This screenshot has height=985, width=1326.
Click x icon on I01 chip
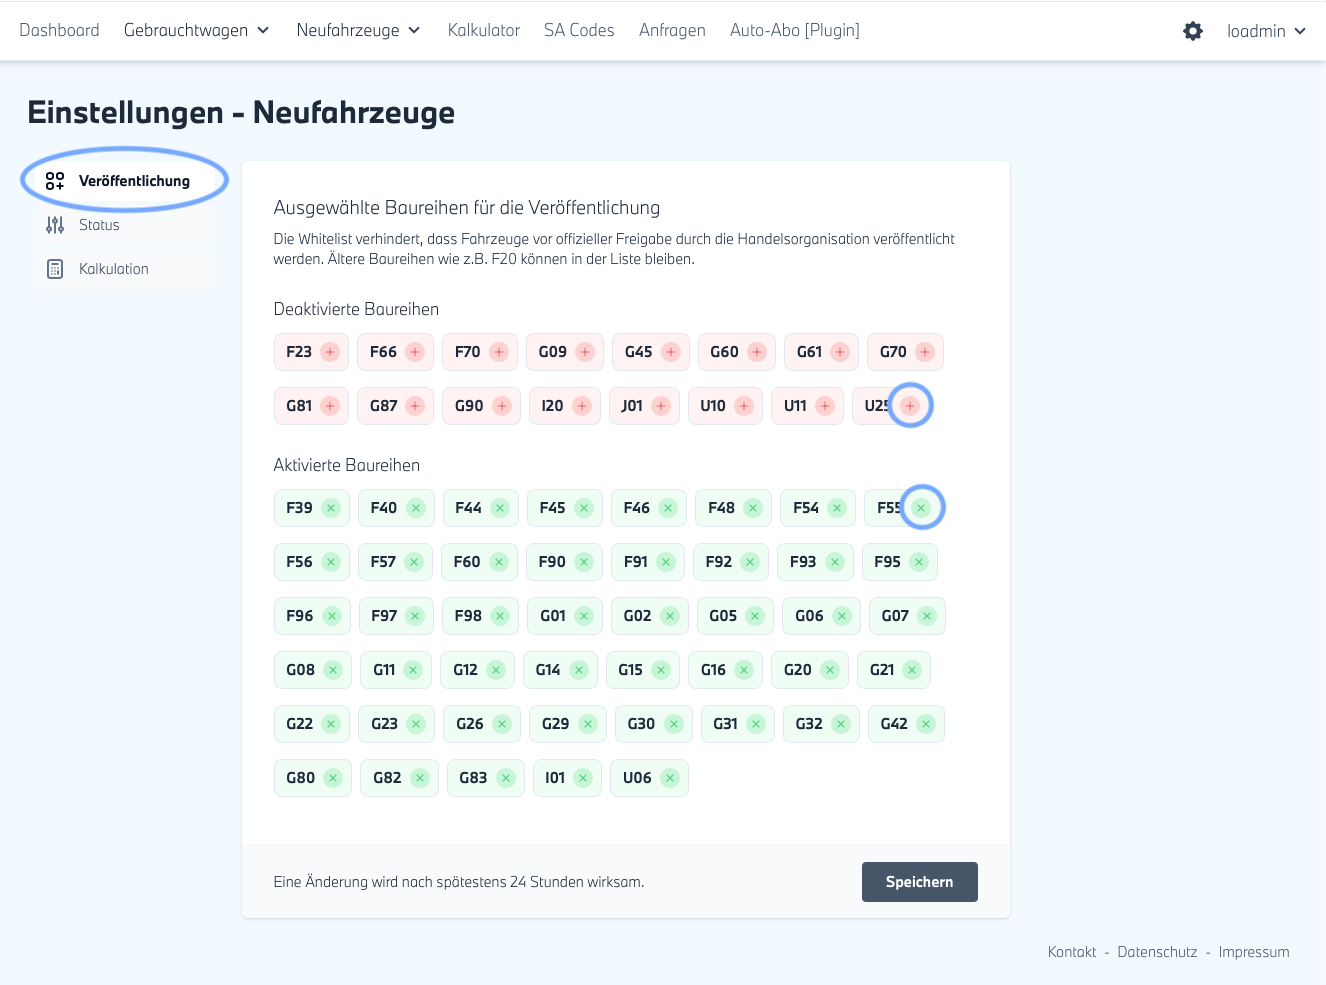click(583, 778)
